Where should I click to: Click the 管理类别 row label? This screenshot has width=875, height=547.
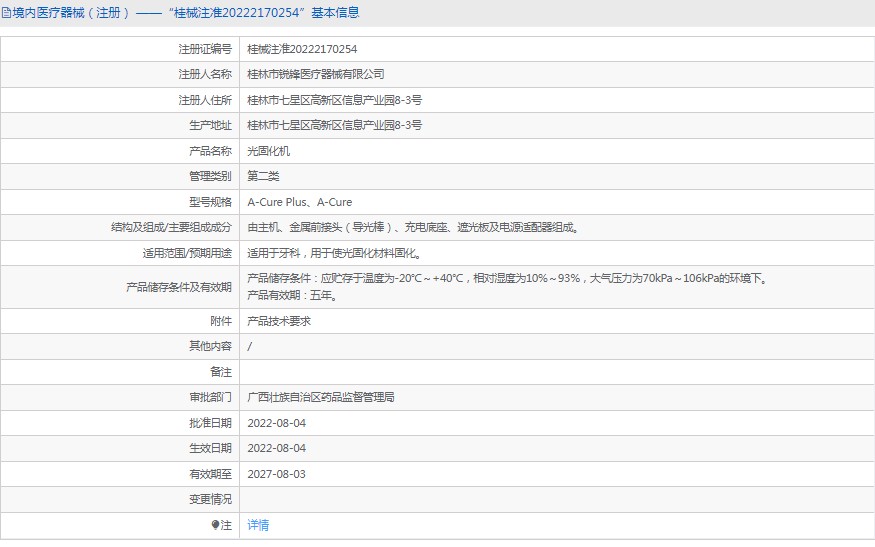tap(210, 176)
